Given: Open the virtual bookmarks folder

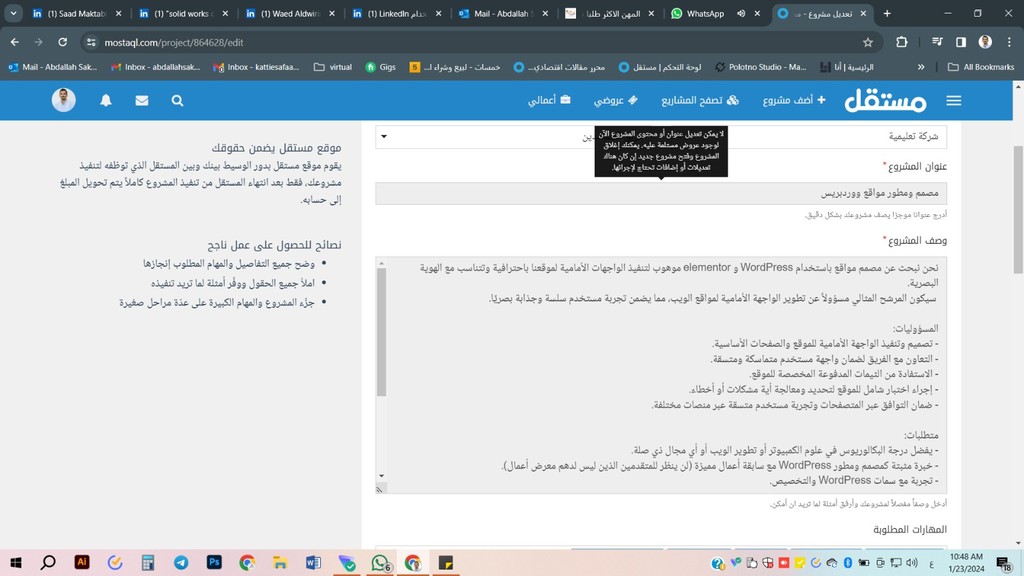Looking at the screenshot, I should tap(333, 67).
